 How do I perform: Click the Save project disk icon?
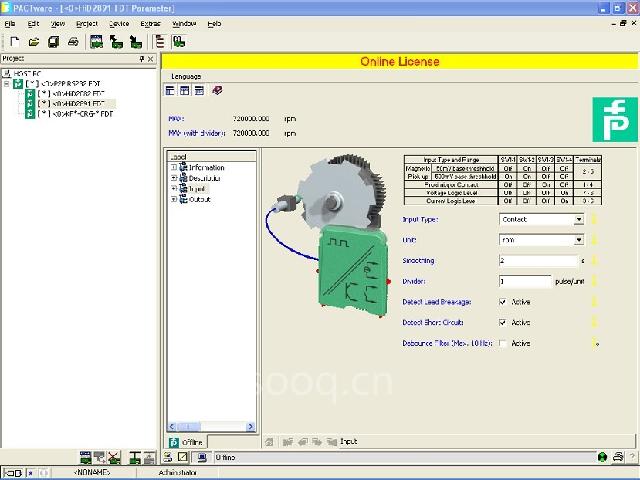tap(53, 42)
